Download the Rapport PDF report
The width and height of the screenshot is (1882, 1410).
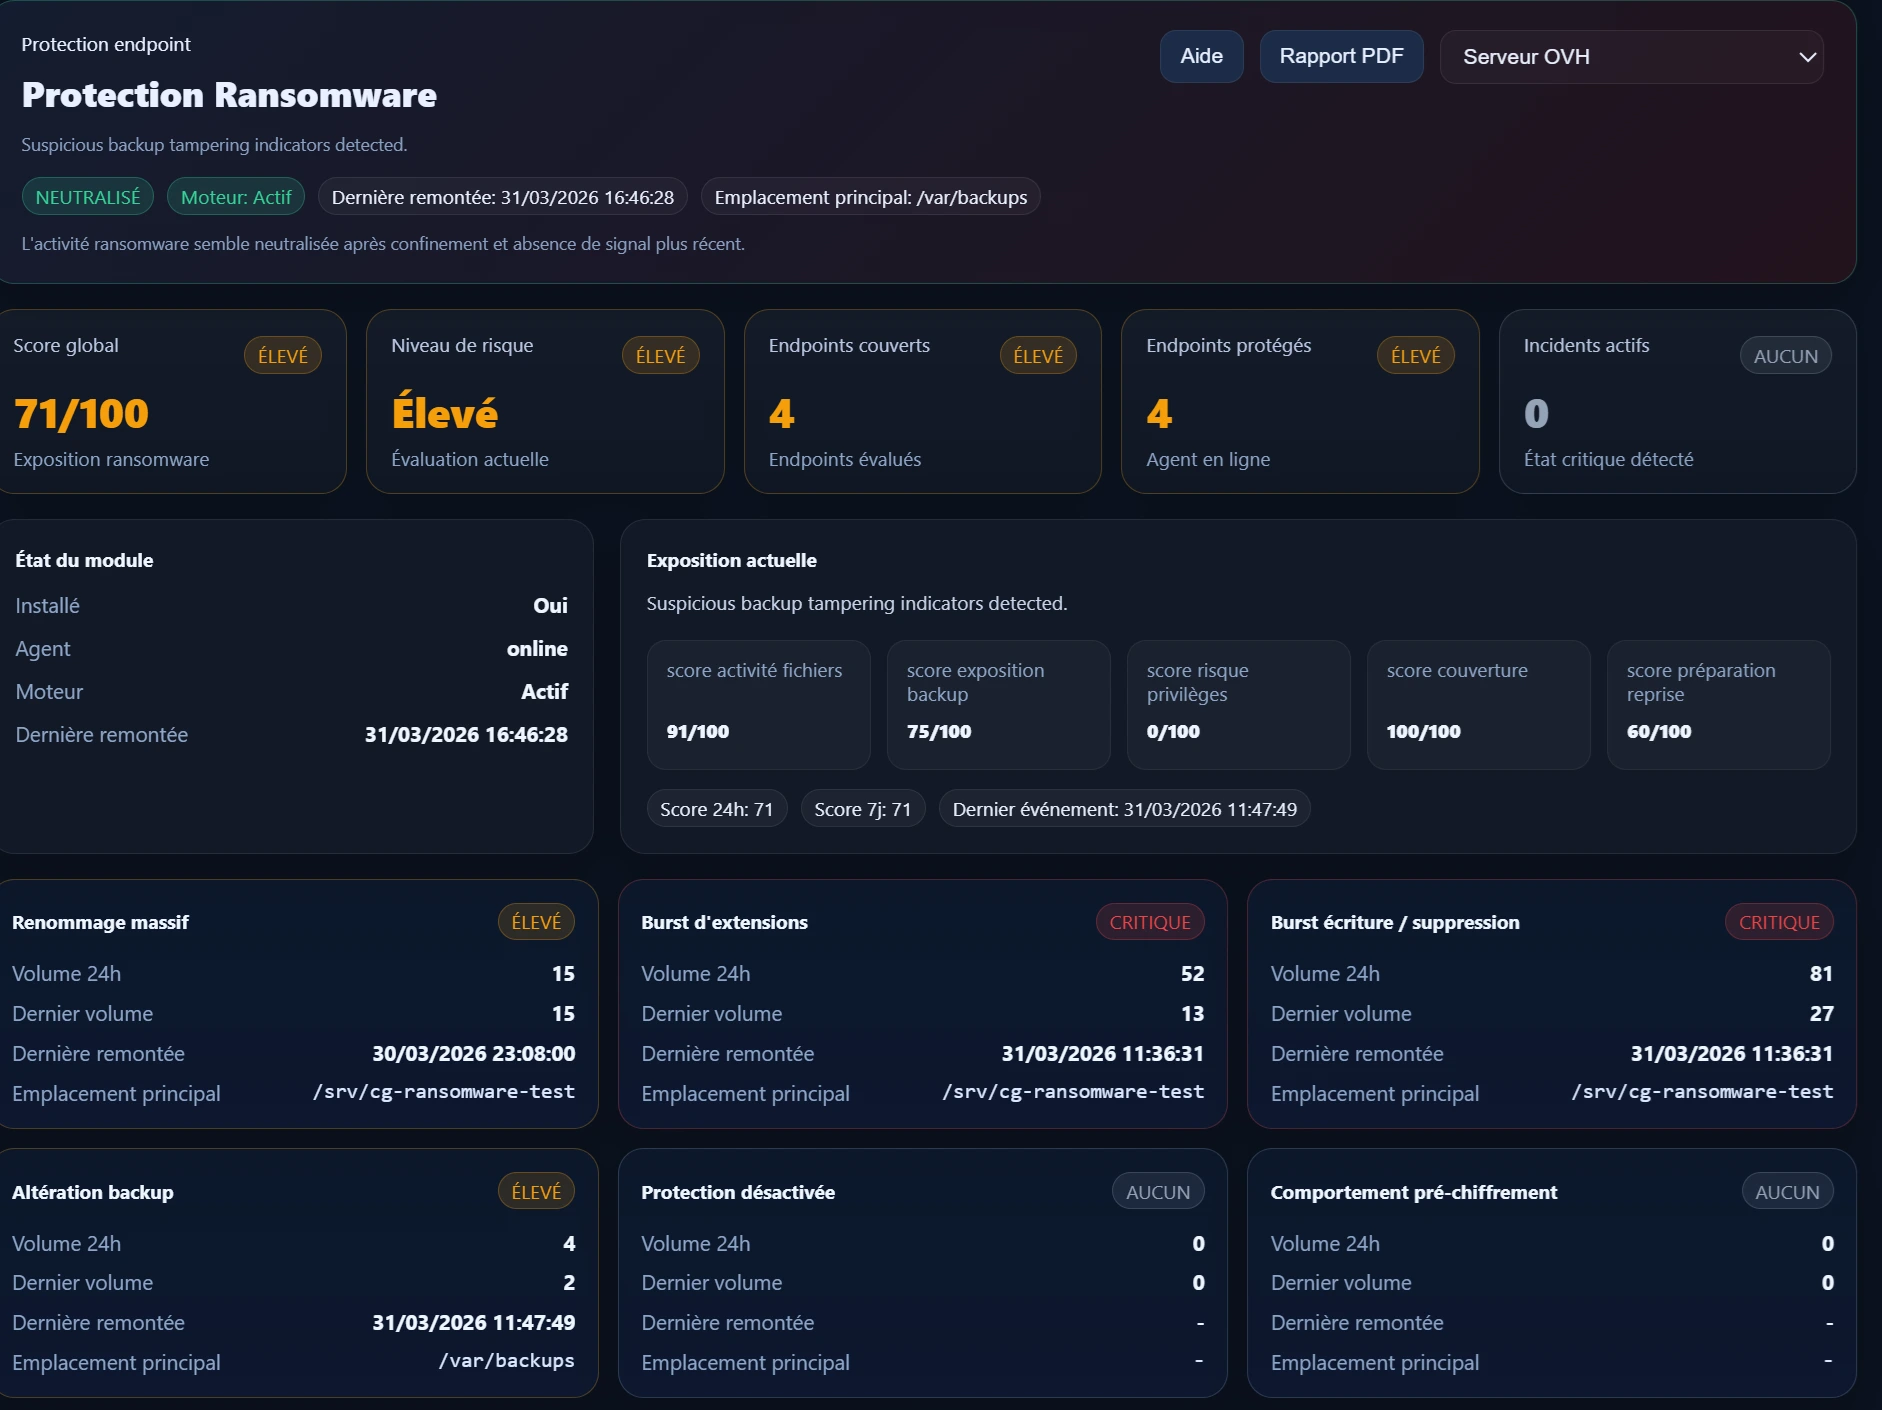(x=1341, y=56)
